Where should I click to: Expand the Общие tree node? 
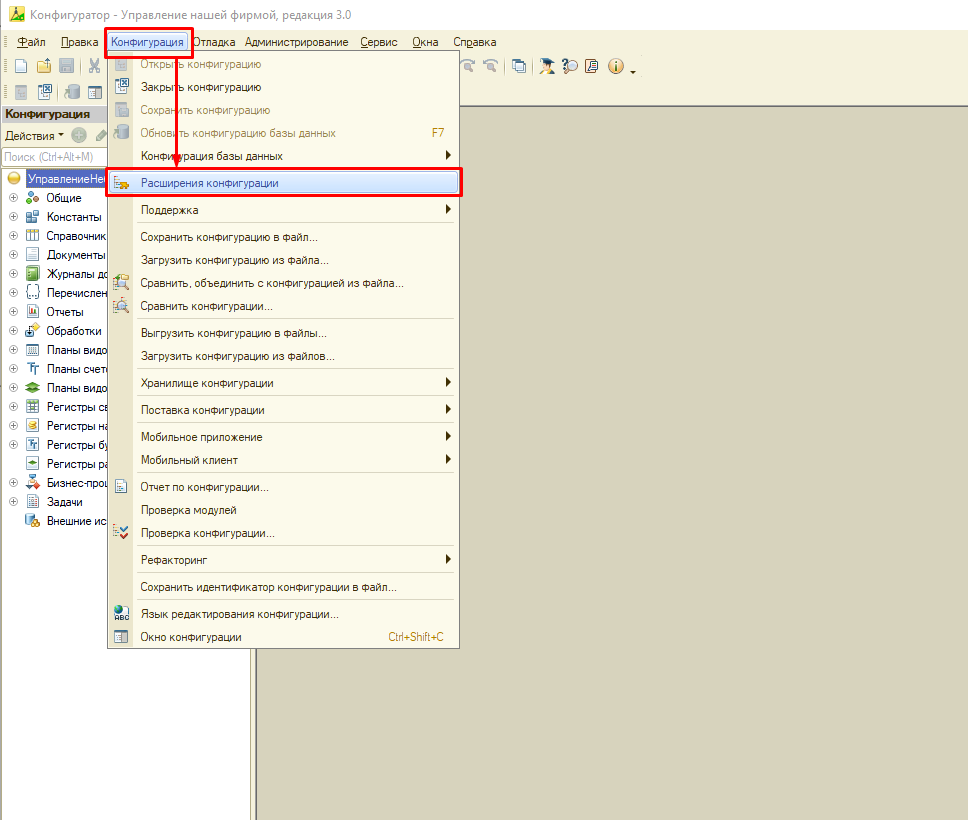(x=13, y=198)
